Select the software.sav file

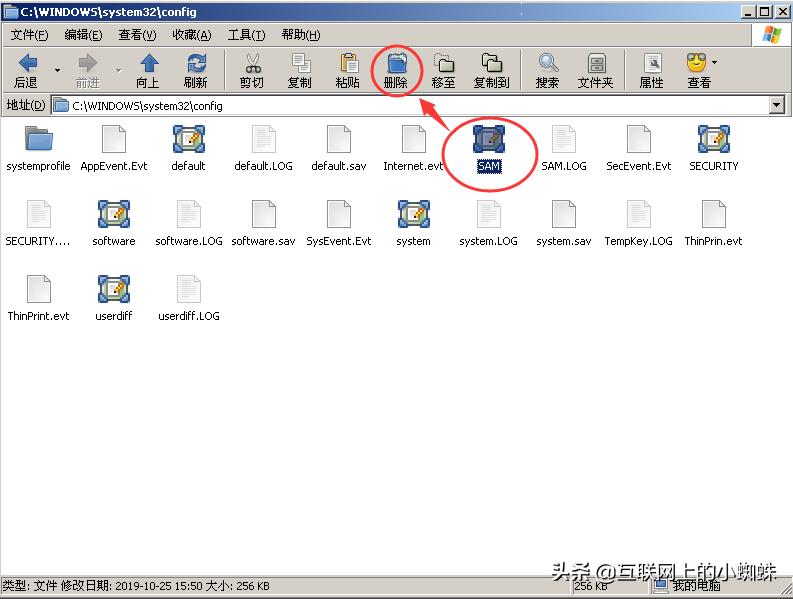[263, 224]
